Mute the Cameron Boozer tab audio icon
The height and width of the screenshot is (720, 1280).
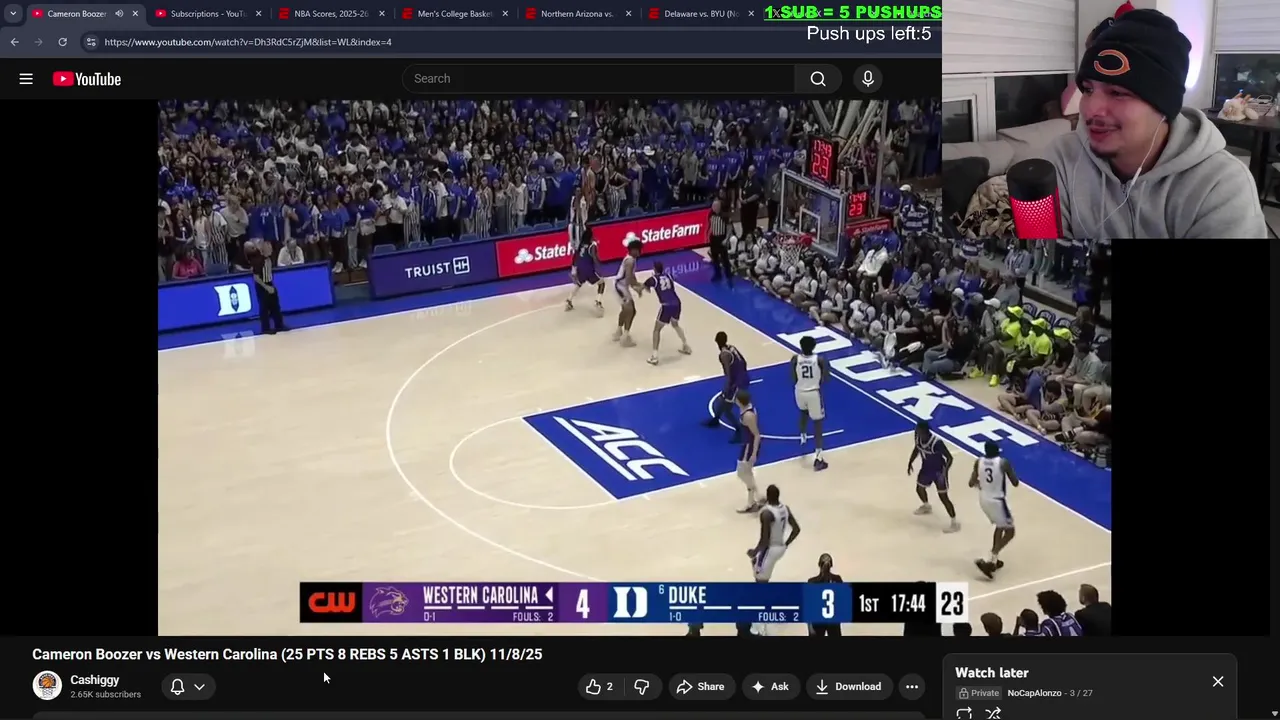tap(119, 14)
